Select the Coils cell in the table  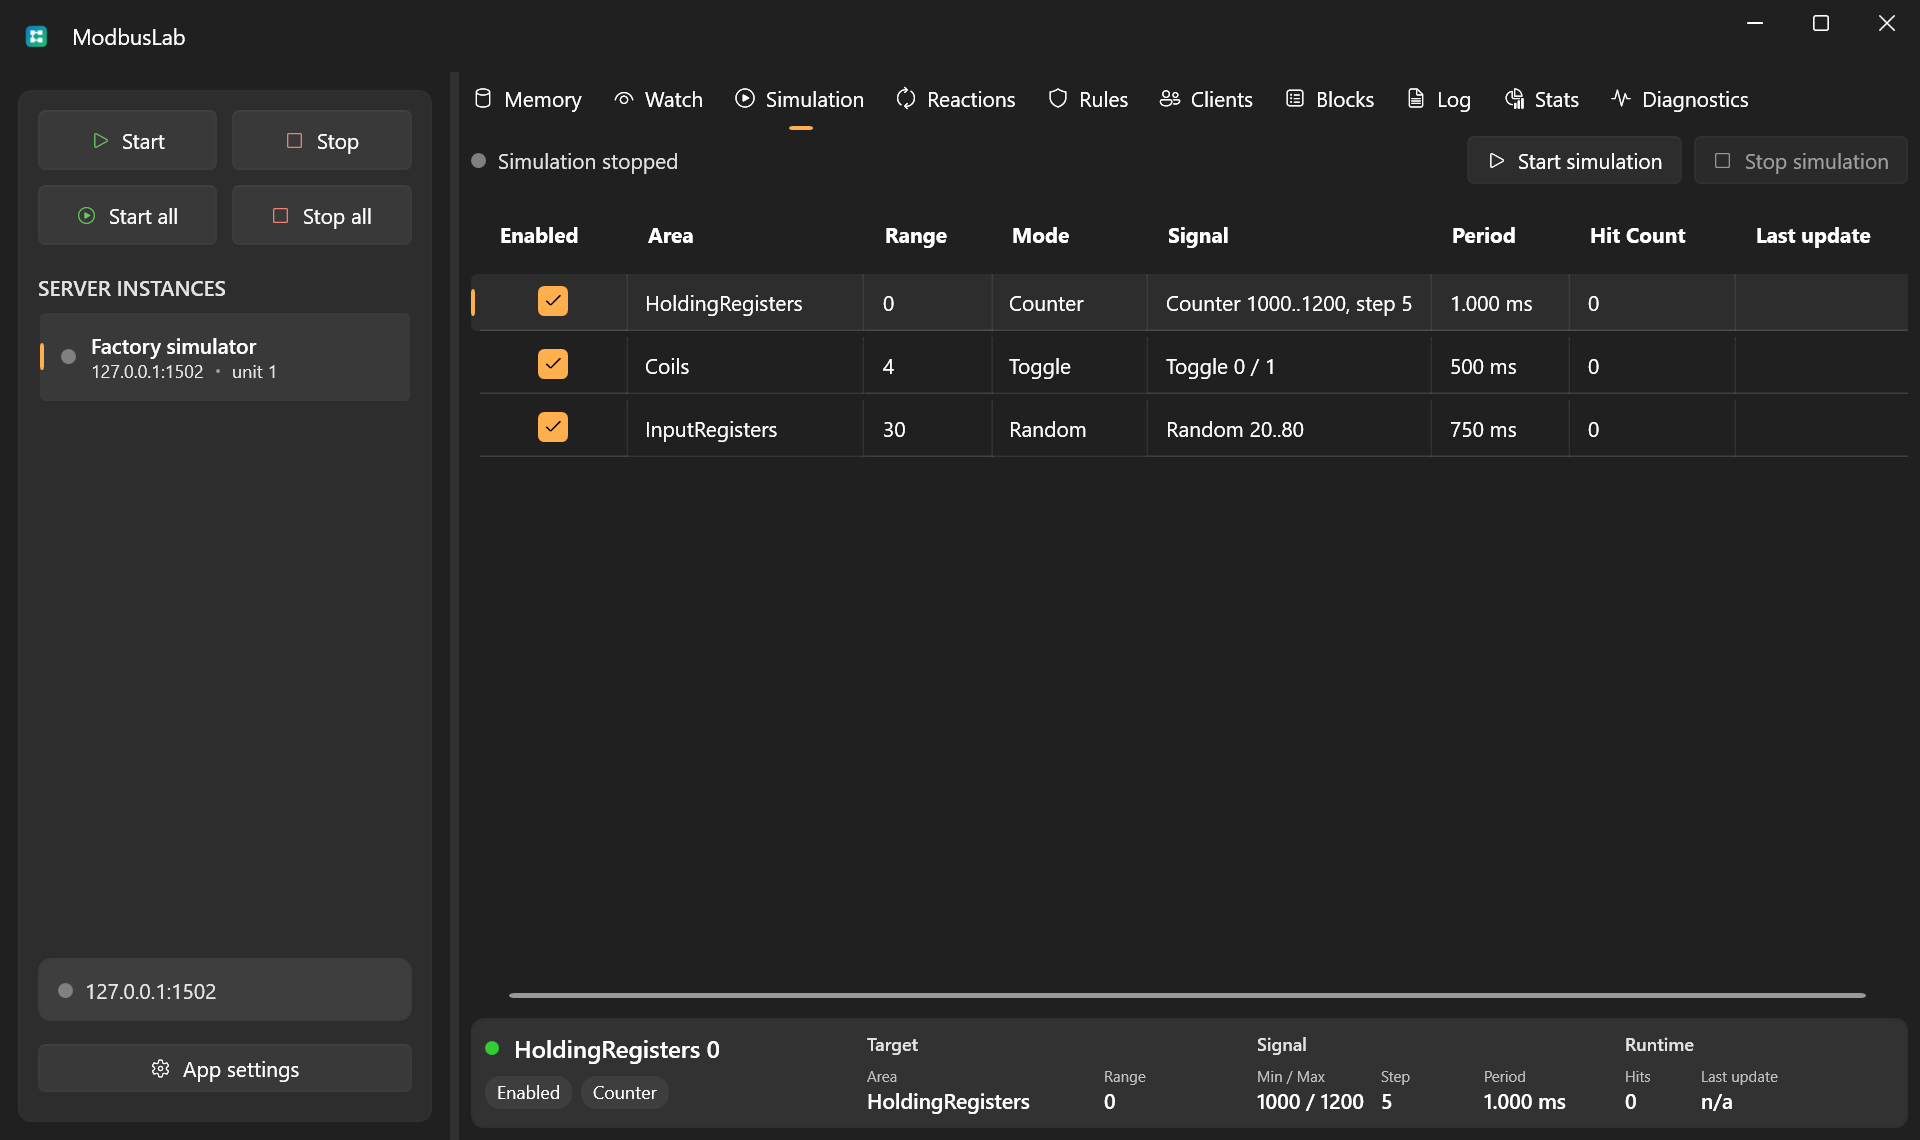pyautogui.click(x=745, y=366)
